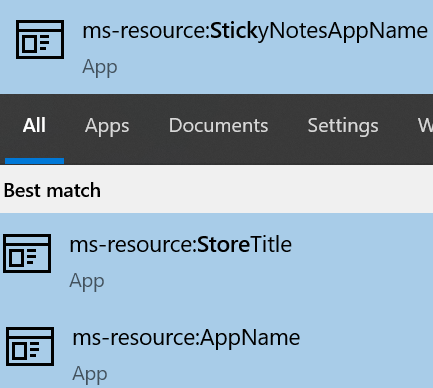Open the ms-resource:StickyNotesAppName result
Screen dimensions: 433x388
point(216,47)
